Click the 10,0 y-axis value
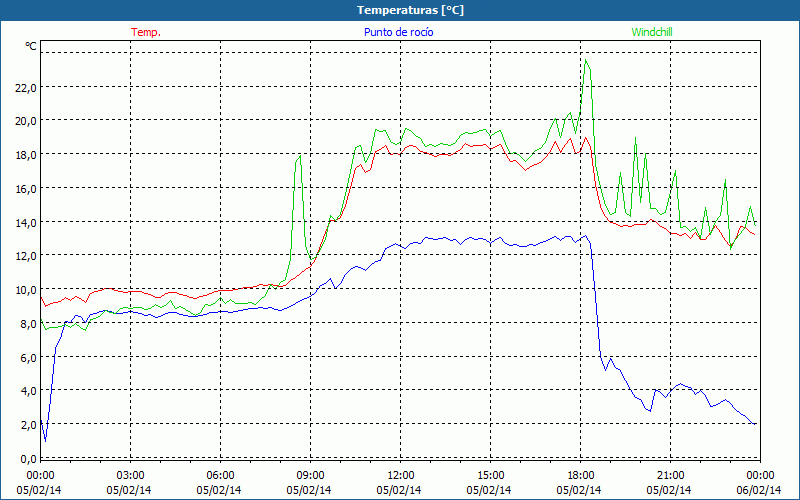 coord(26,290)
